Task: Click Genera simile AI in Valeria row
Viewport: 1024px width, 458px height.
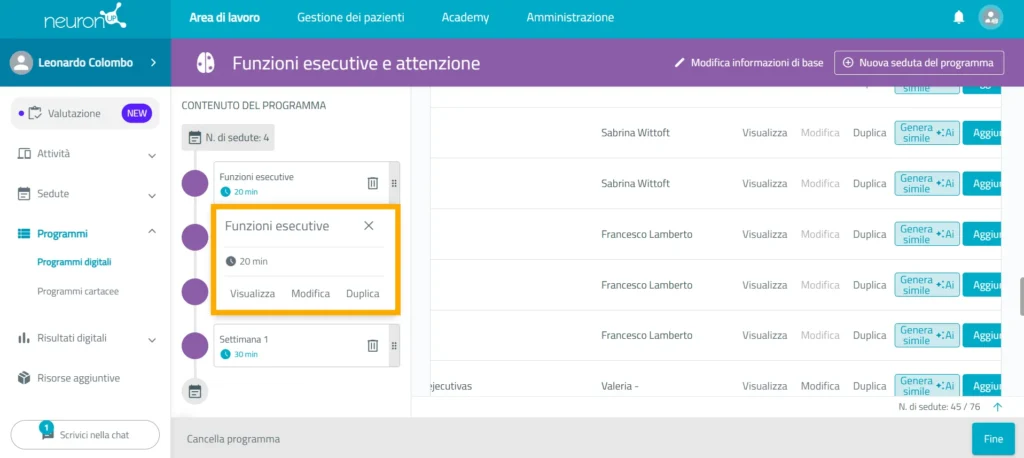Action: (x=927, y=385)
